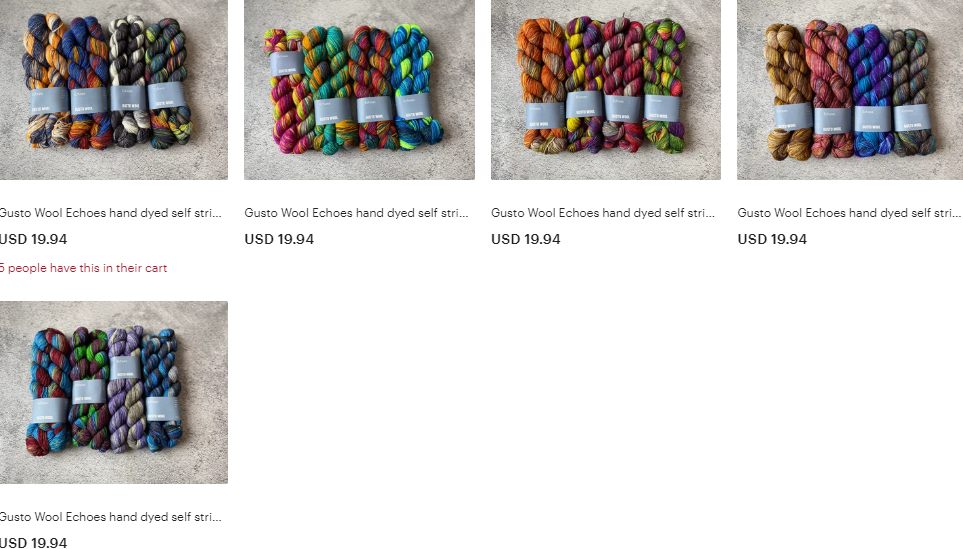Screen dimensions: 963x549
Task: Click title under the pink and teal yarn photo
Action: (x=356, y=213)
